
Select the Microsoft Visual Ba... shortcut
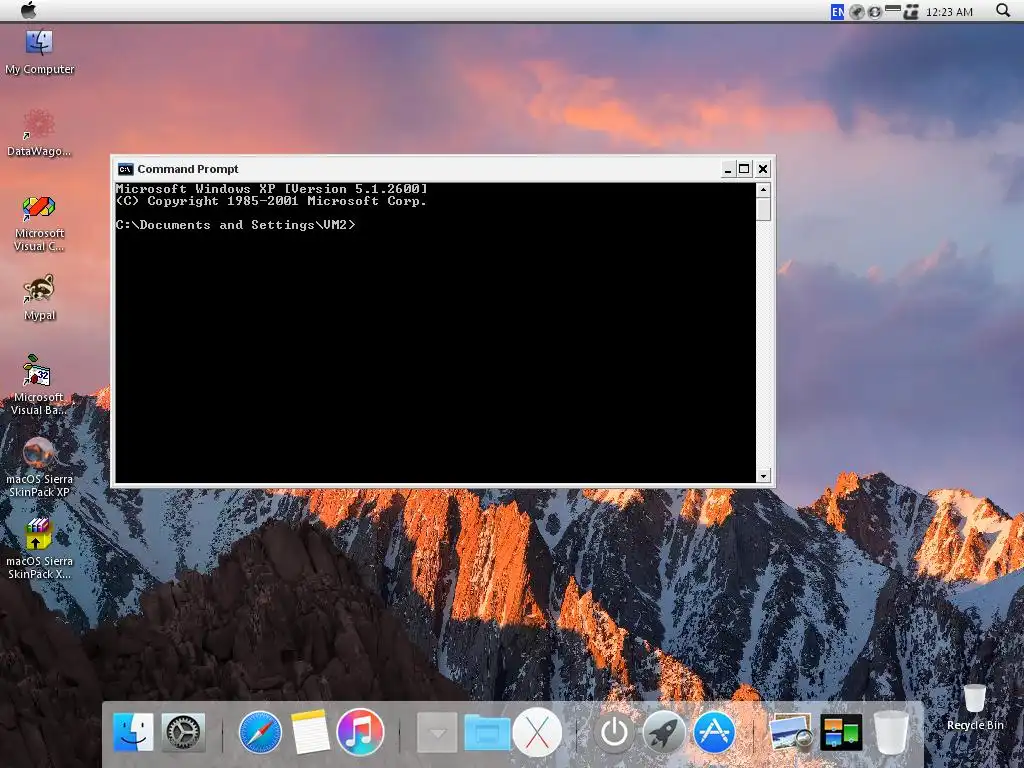click(39, 385)
